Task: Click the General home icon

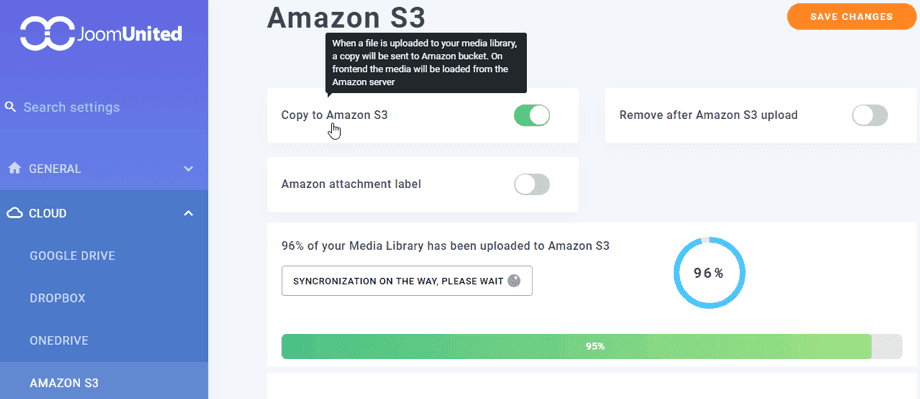Action: tap(15, 168)
